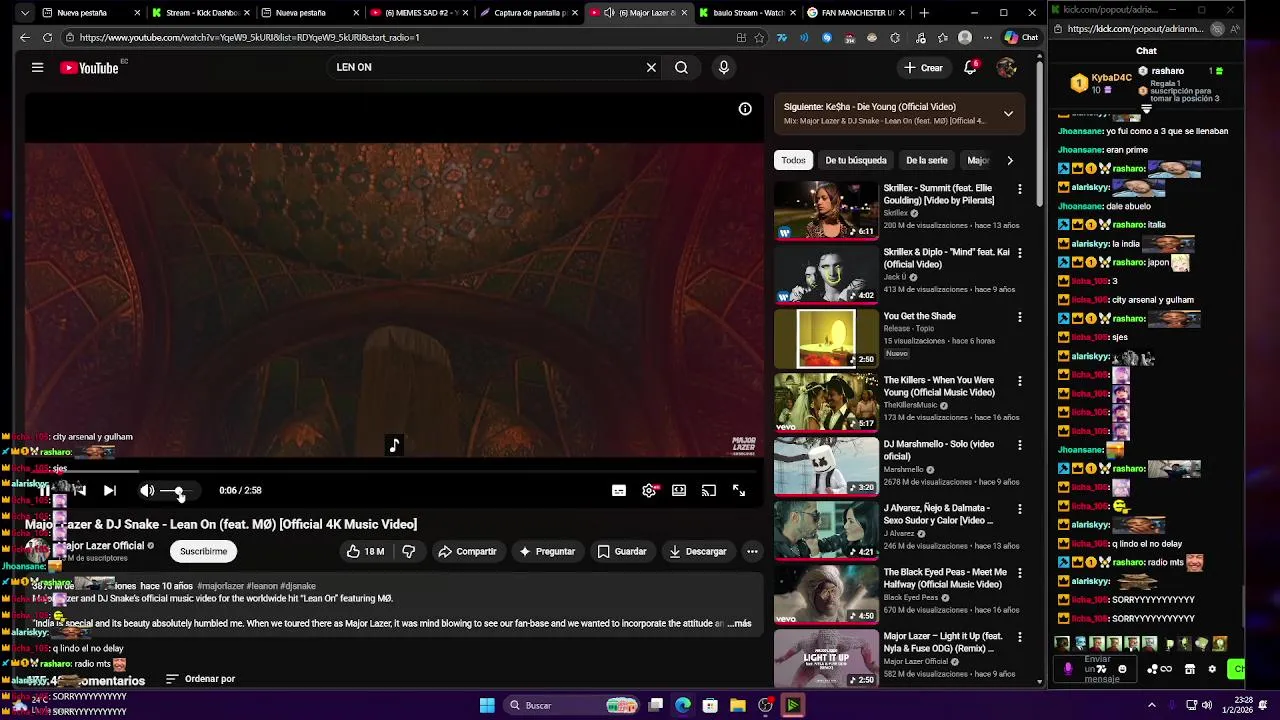The image size is (1280, 720).
Task: Reload the YouTube page
Action: pyautogui.click(x=47, y=37)
